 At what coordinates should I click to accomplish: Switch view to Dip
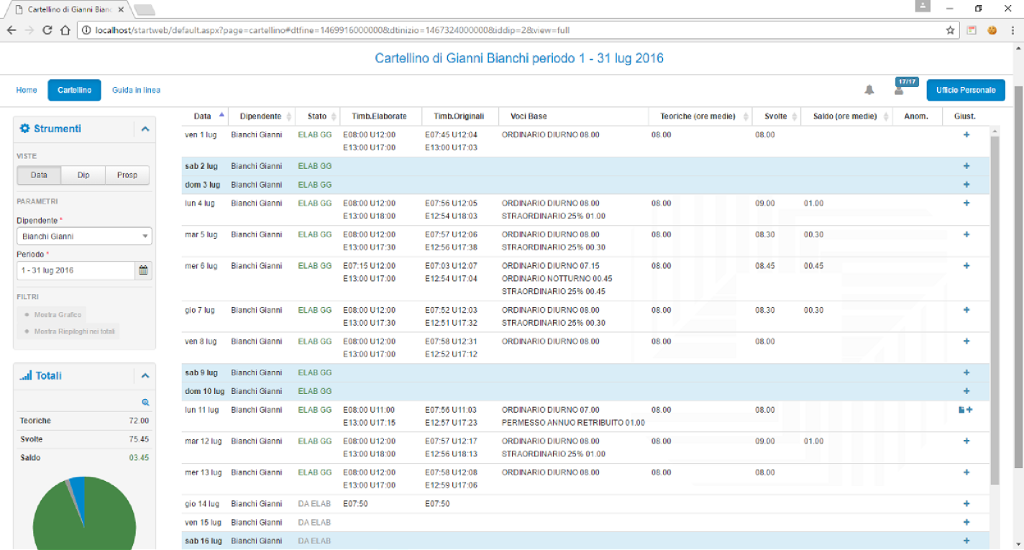[x=83, y=175]
